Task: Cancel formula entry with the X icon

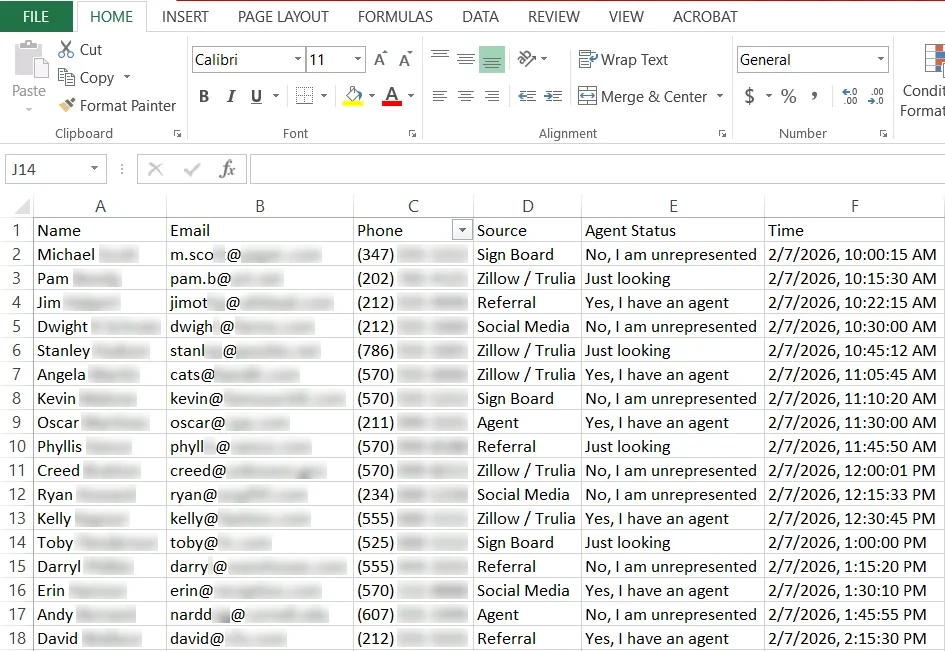Action: (x=155, y=169)
